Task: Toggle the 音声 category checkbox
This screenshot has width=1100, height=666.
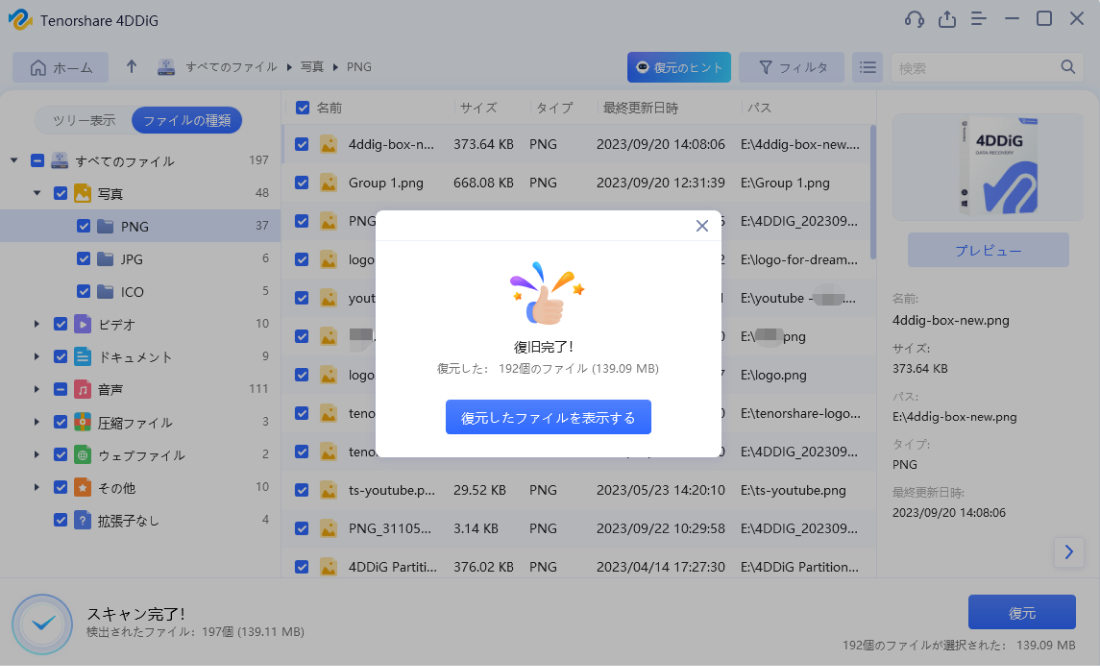Action: (x=60, y=389)
